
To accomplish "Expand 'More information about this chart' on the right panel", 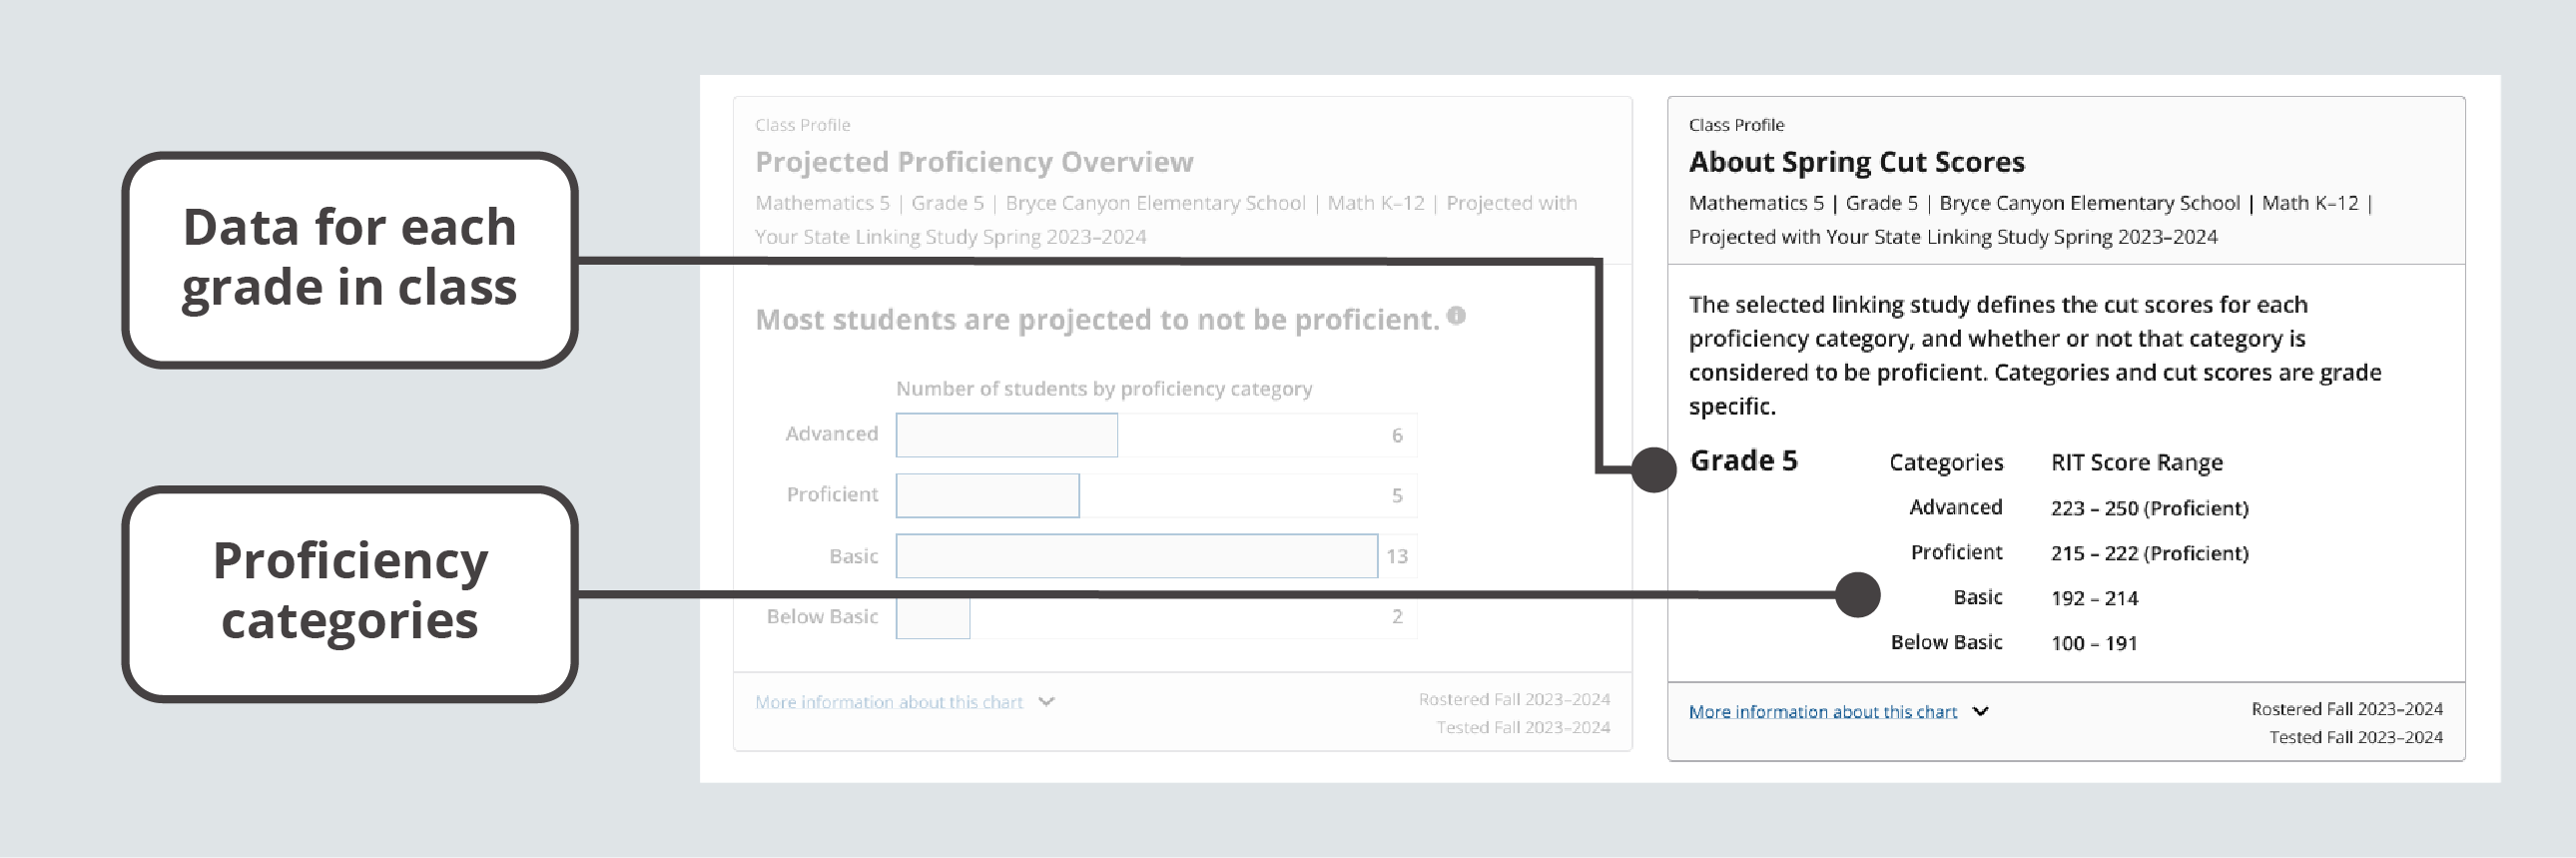I will click(1823, 711).
